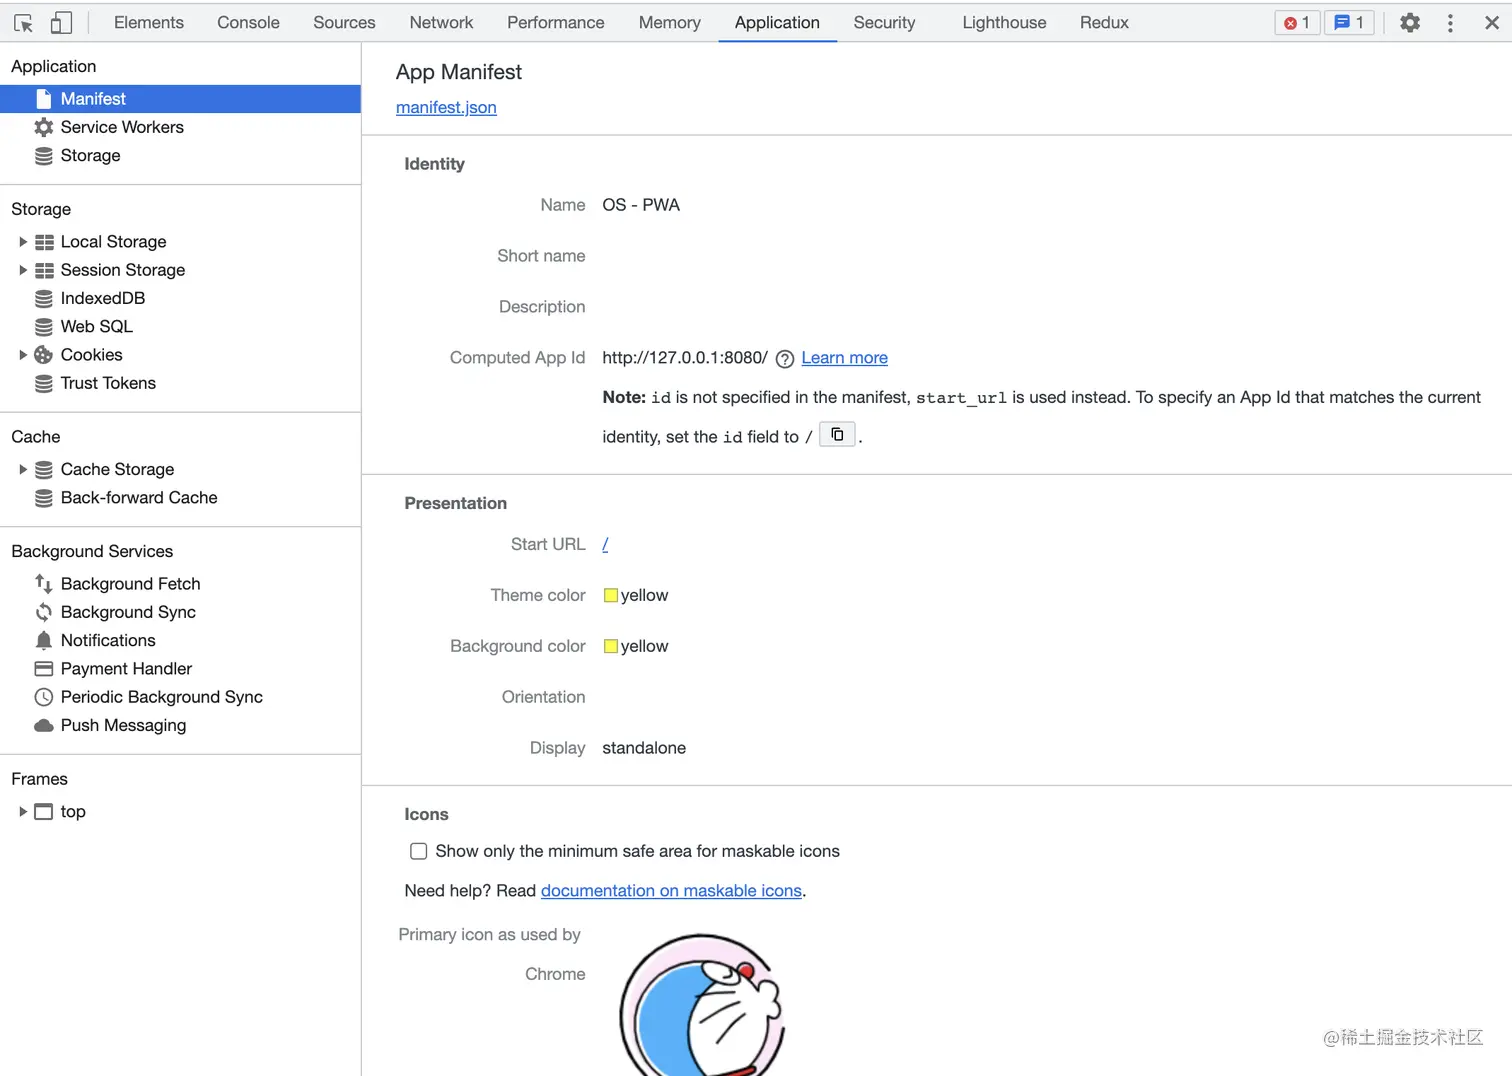1512x1076 pixels.
Task: Click the help question mark icon
Action: click(785, 359)
